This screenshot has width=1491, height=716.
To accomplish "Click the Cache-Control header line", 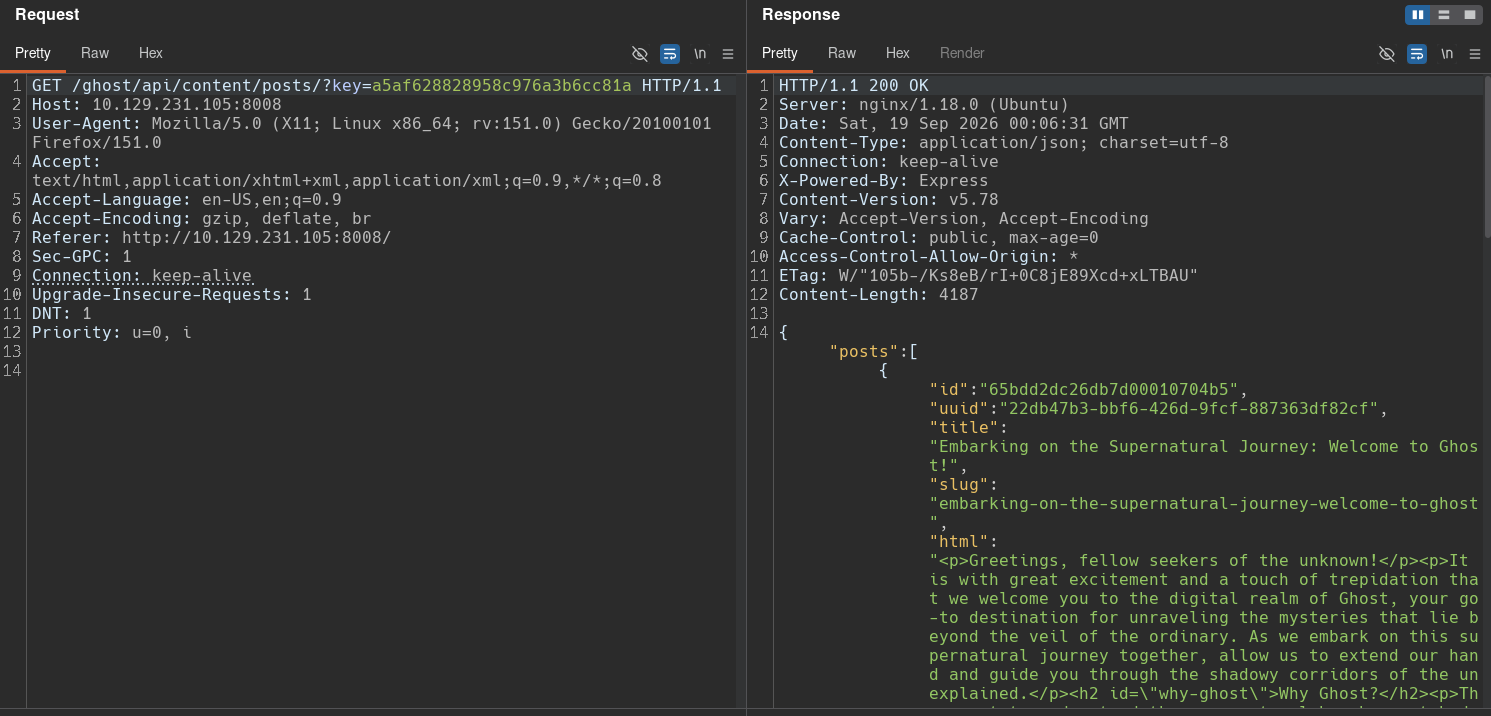I will coord(939,237).
